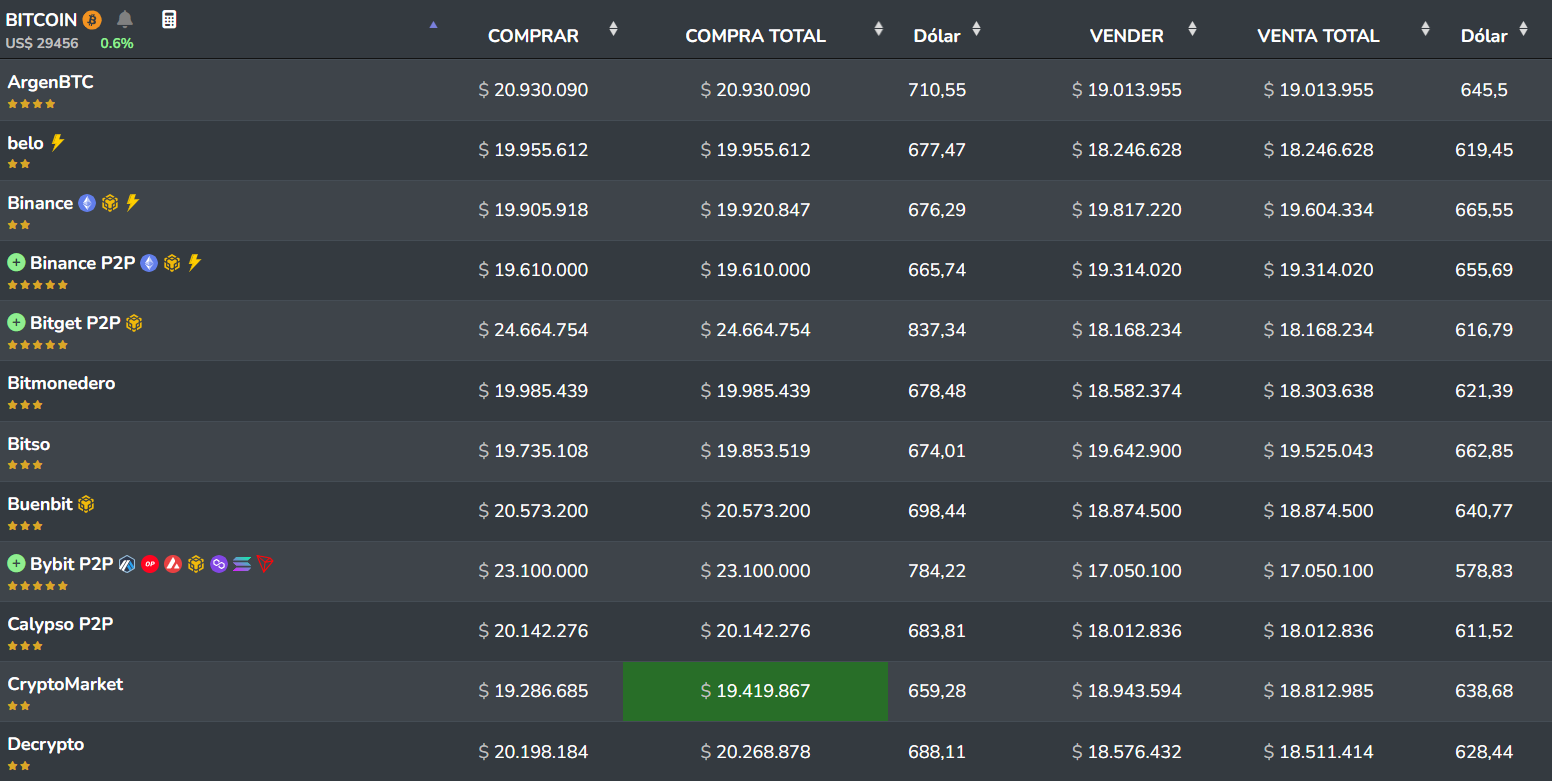Click the purple Polygon icon beside Bybit P2P
Viewport: 1552px width, 781px height.
(219, 564)
